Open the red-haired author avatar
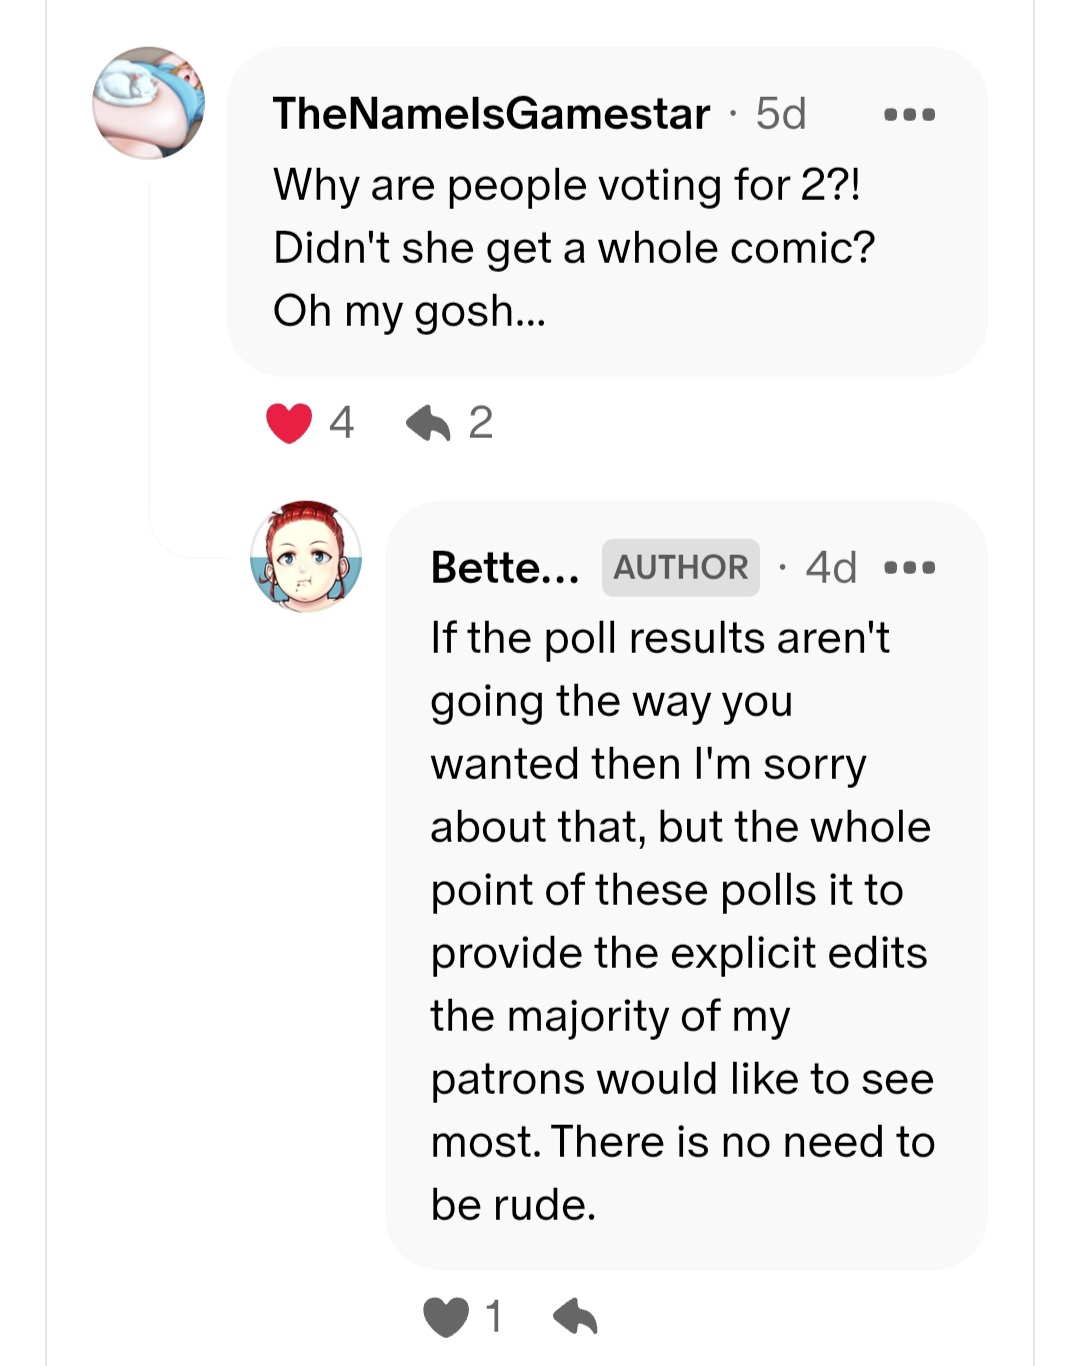 pyautogui.click(x=306, y=557)
